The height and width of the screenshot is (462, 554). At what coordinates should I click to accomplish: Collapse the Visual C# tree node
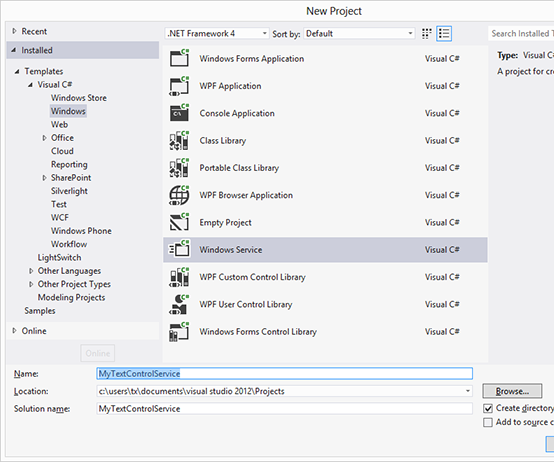pyautogui.click(x=30, y=85)
